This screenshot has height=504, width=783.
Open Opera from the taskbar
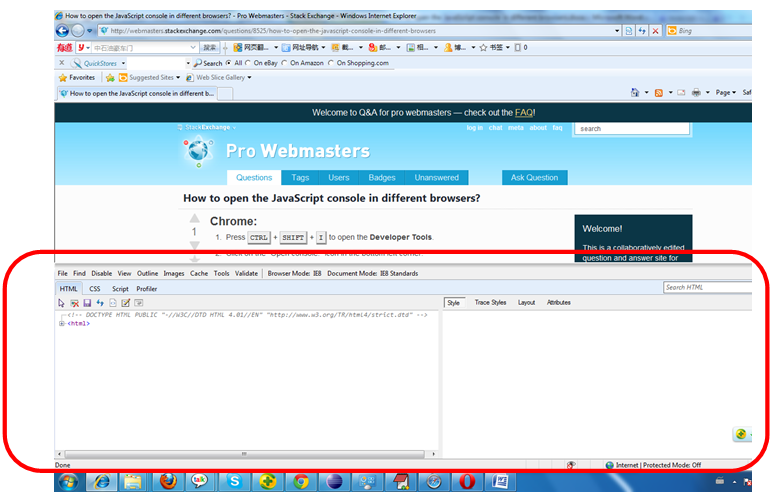pos(466,482)
